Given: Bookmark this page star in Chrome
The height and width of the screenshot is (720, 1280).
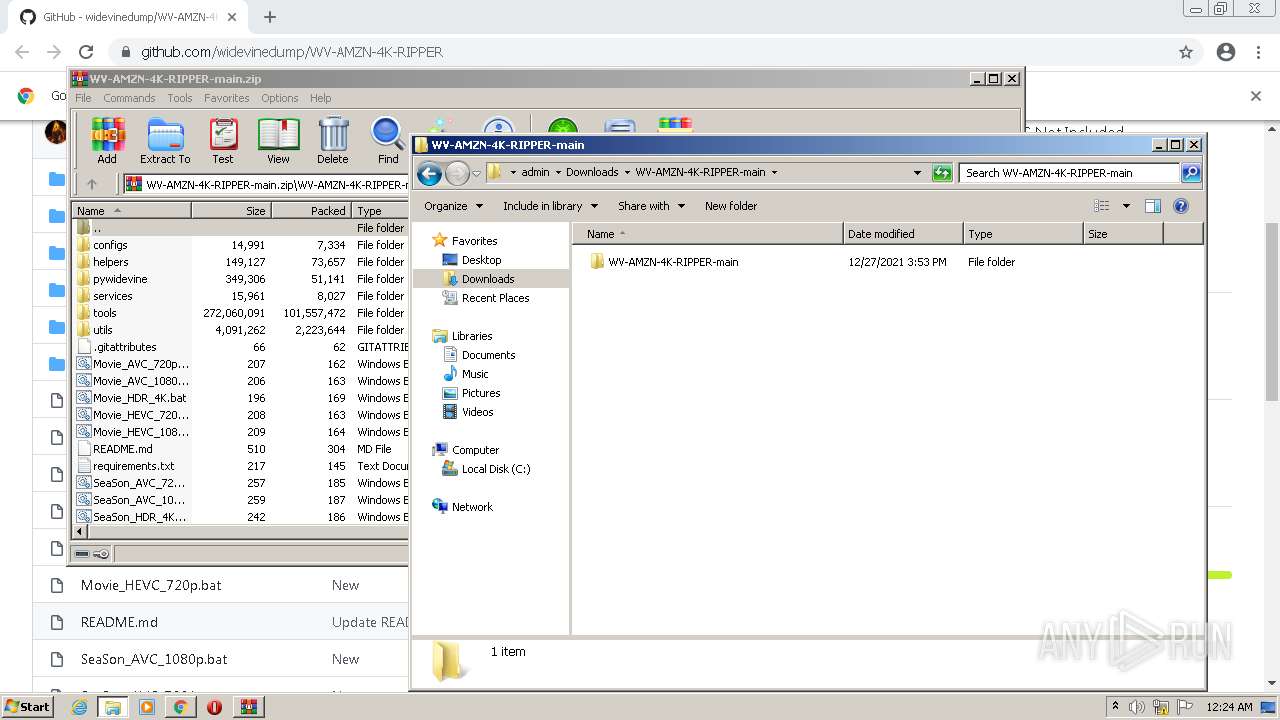Looking at the screenshot, I should coord(1186,52).
